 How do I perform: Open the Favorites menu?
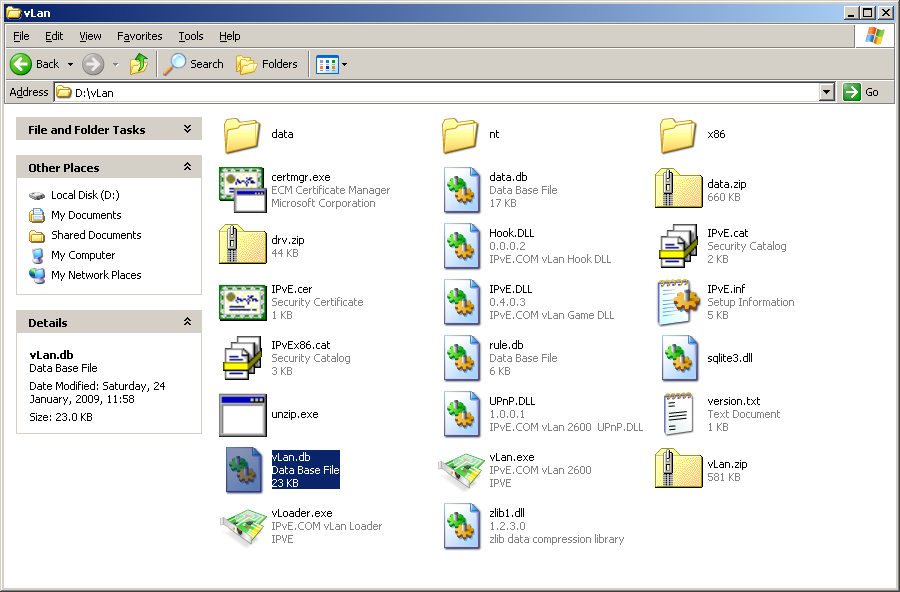[x=139, y=36]
